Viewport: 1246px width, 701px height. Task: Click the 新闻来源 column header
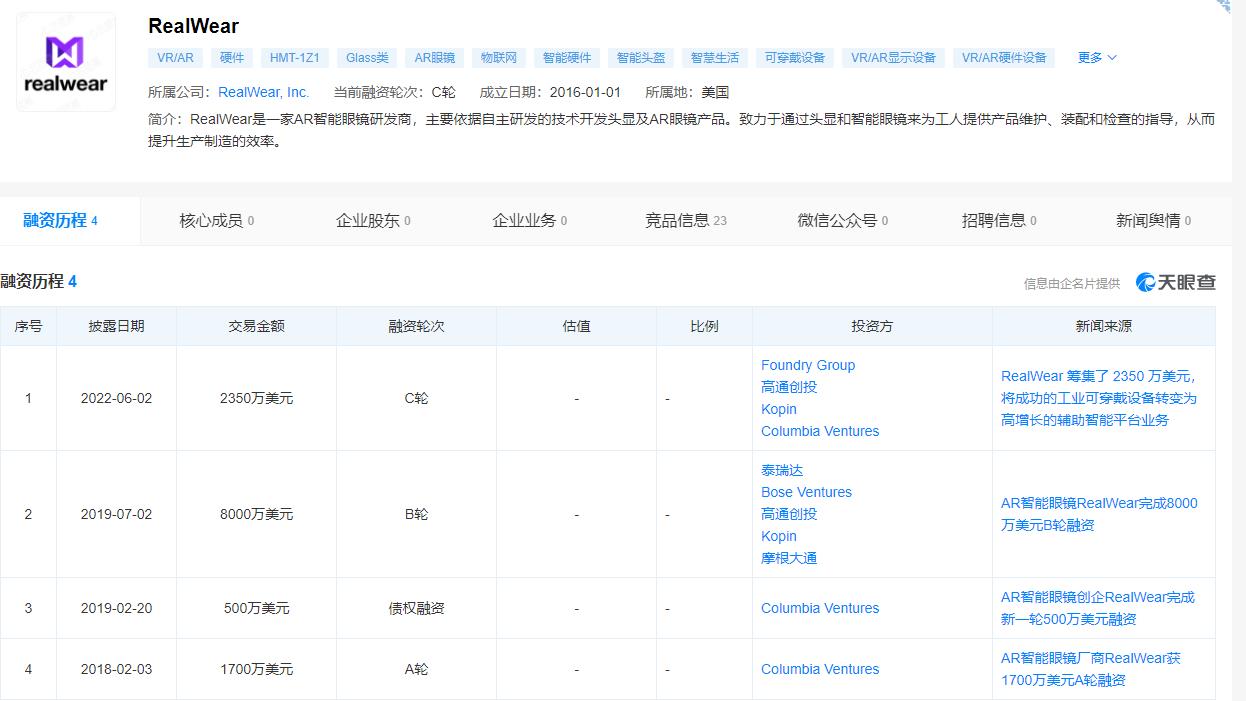(x=1104, y=326)
